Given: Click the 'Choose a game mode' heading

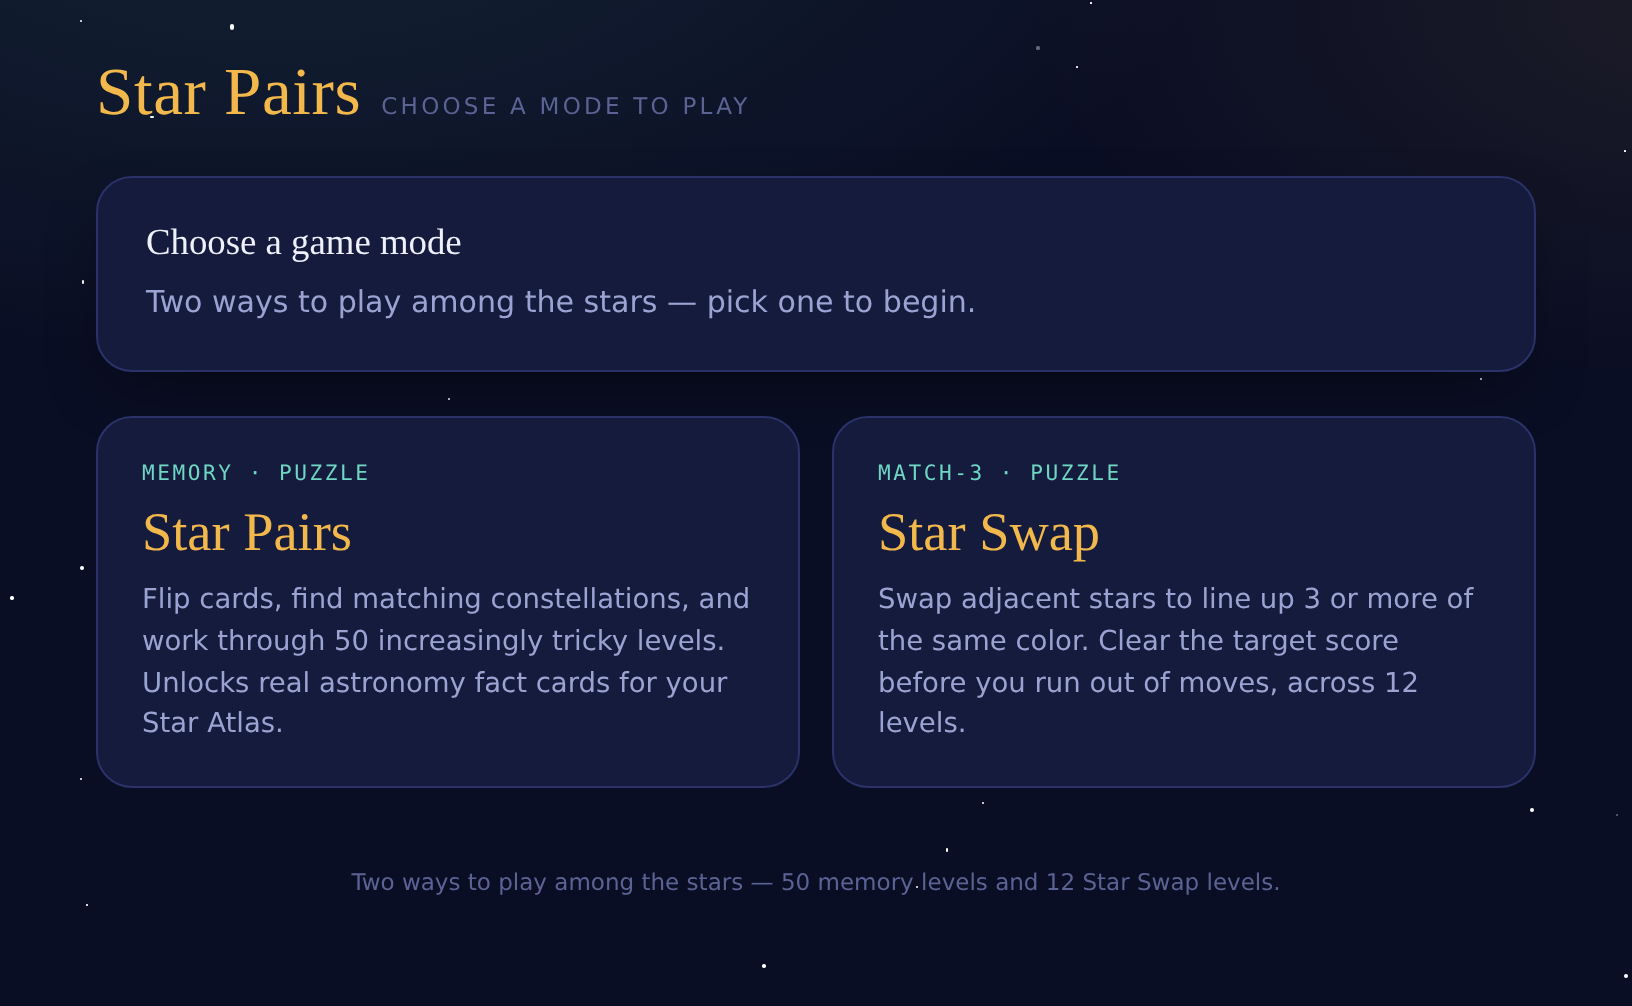Looking at the screenshot, I should (x=304, y=242).
